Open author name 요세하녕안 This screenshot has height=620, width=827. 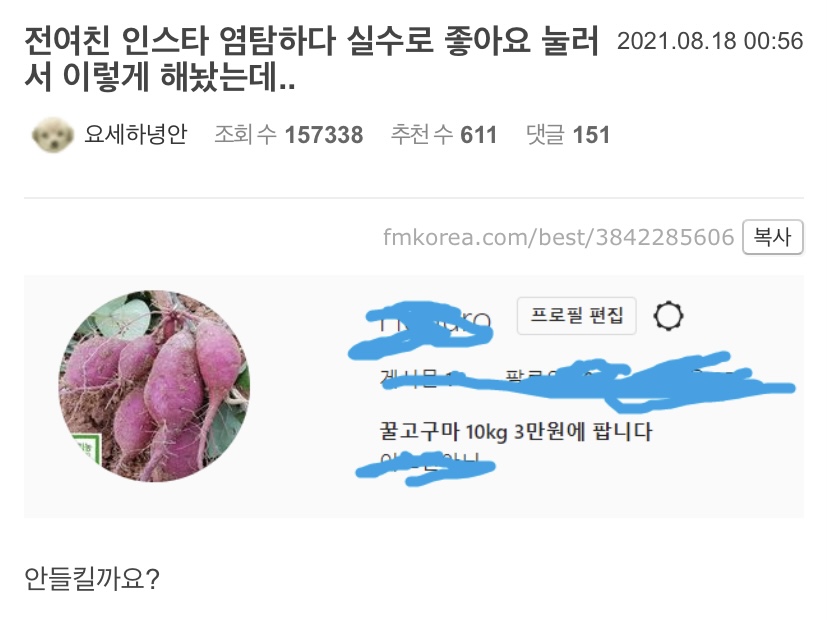(136, 134)
